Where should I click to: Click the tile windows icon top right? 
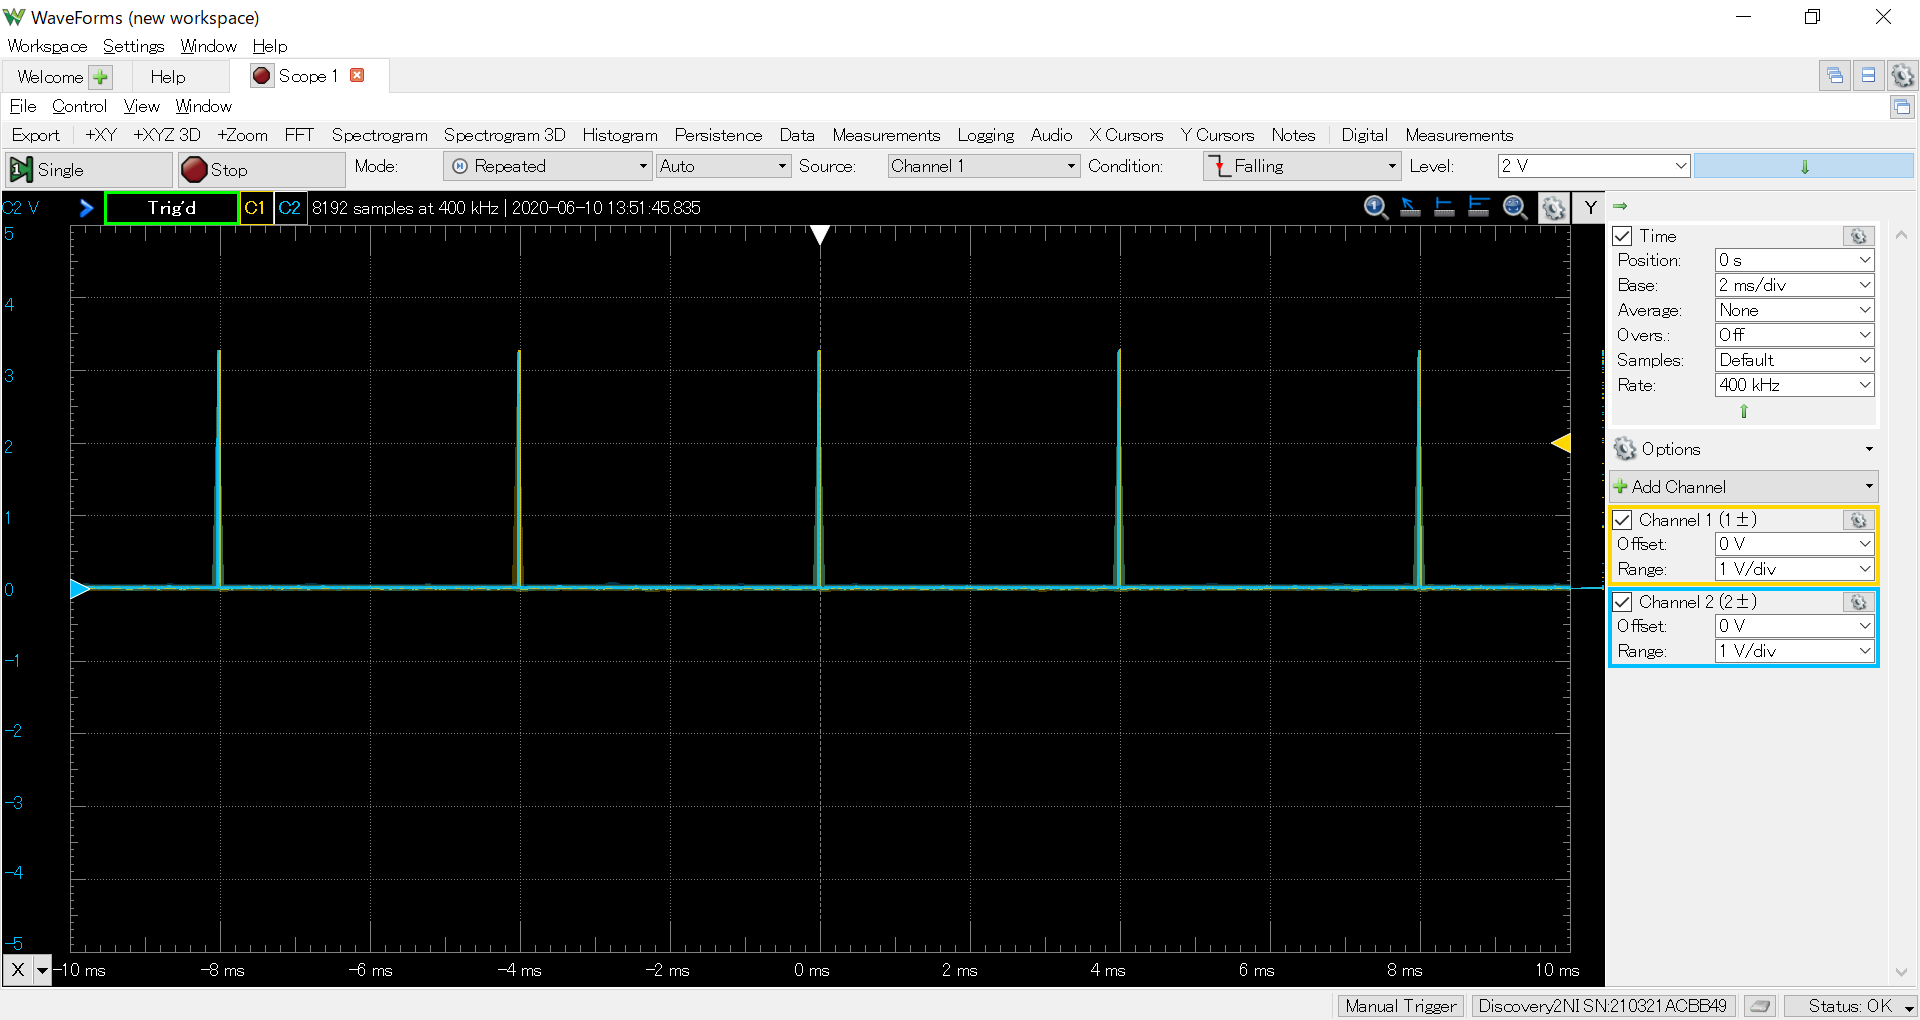(x=1868, y=75)
